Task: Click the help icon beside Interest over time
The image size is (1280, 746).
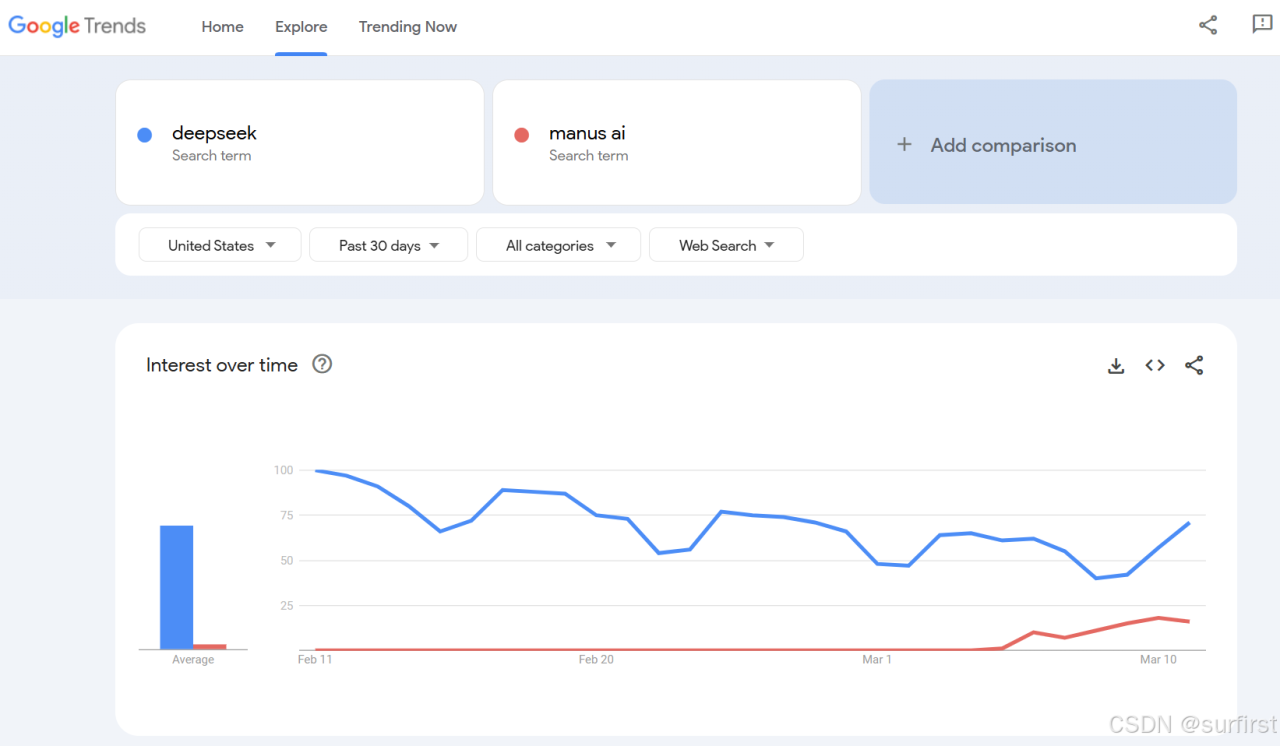Action: tap(322, 365)
